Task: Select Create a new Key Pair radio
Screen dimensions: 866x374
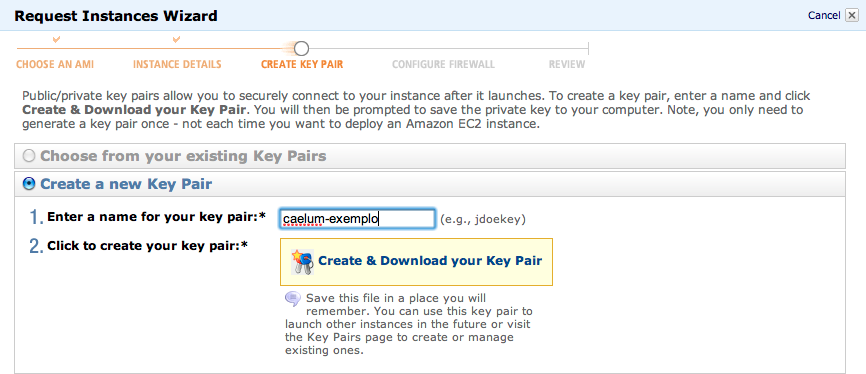Action: pos(28,184)
